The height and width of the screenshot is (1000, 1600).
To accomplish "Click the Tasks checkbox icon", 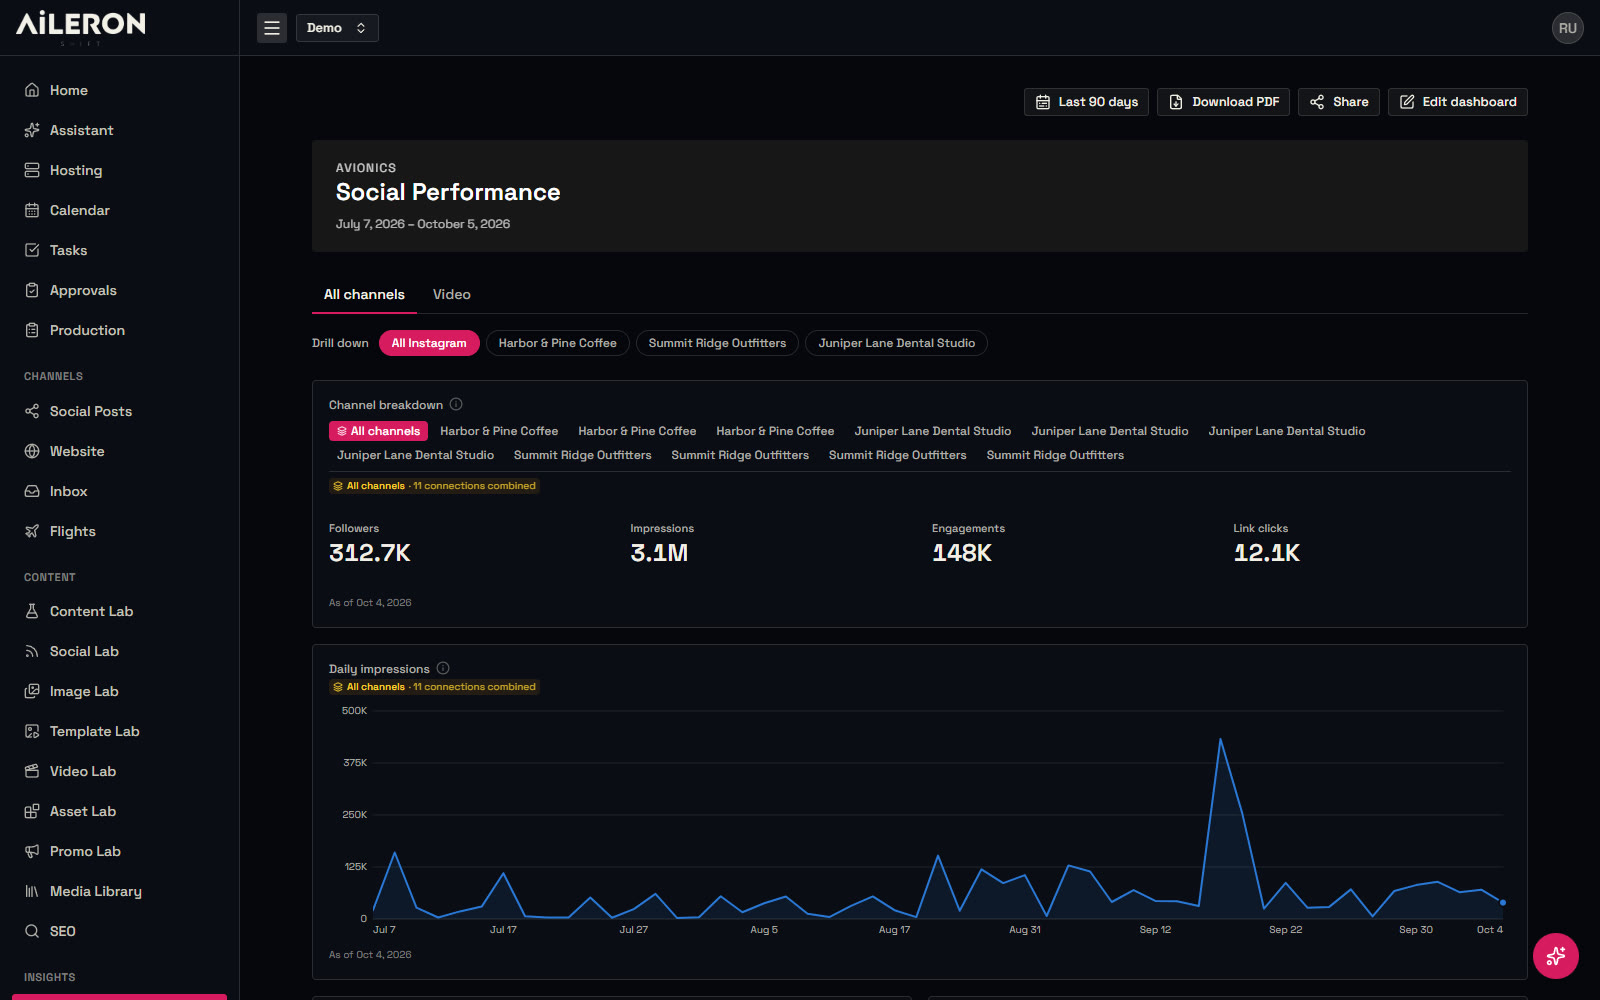I will [x=32, y=250].
